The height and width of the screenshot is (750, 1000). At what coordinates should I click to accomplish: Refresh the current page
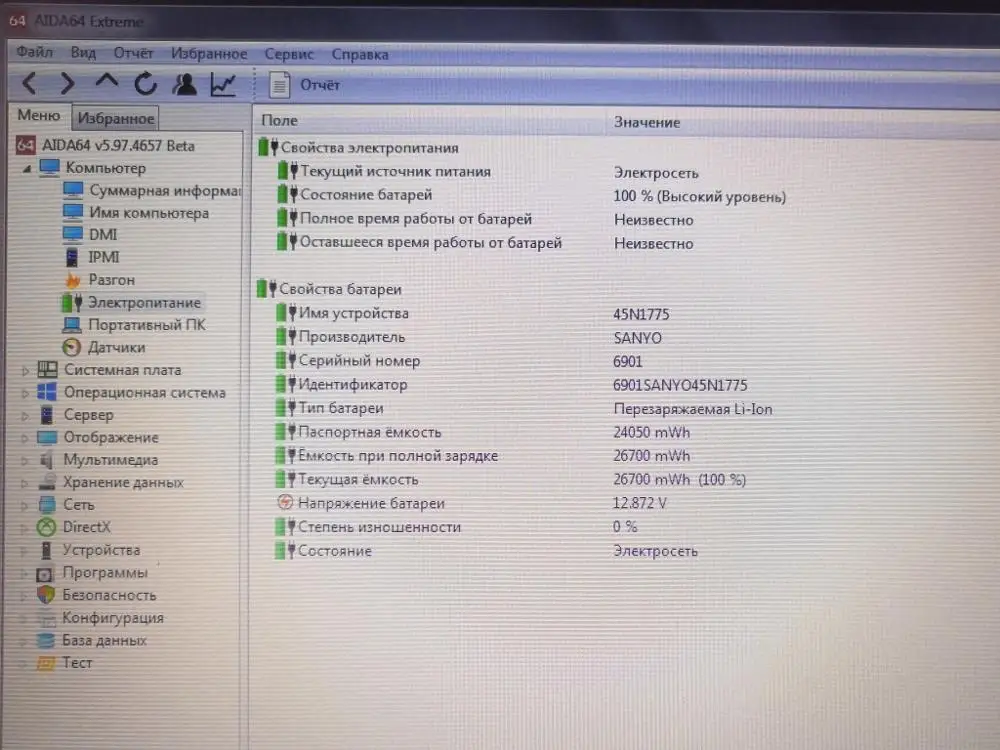coord(145,84)
